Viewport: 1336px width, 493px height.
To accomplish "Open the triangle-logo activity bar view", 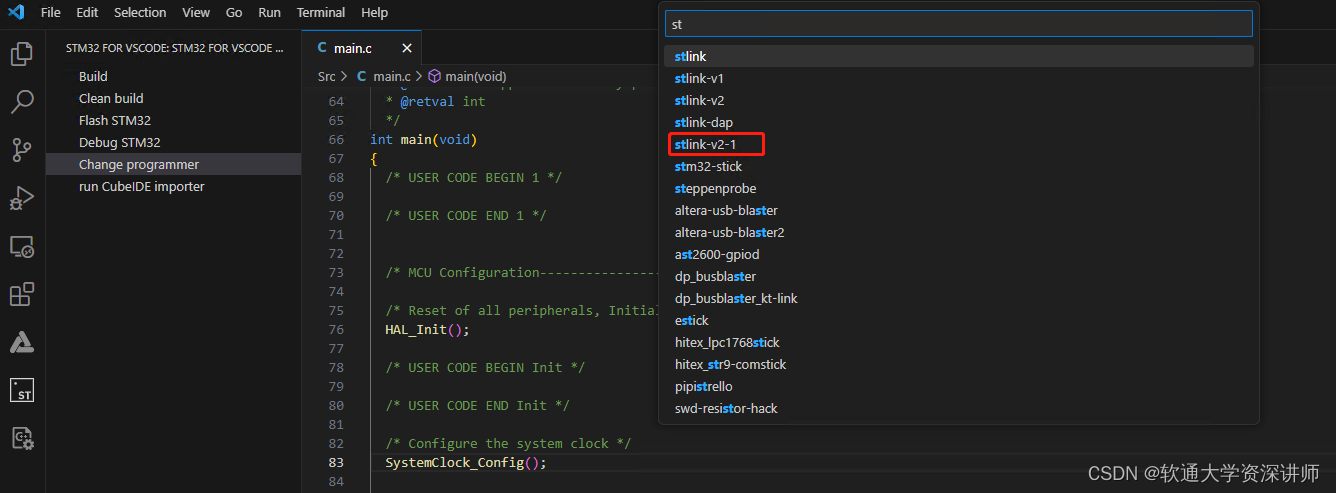I will coord(22,342).
